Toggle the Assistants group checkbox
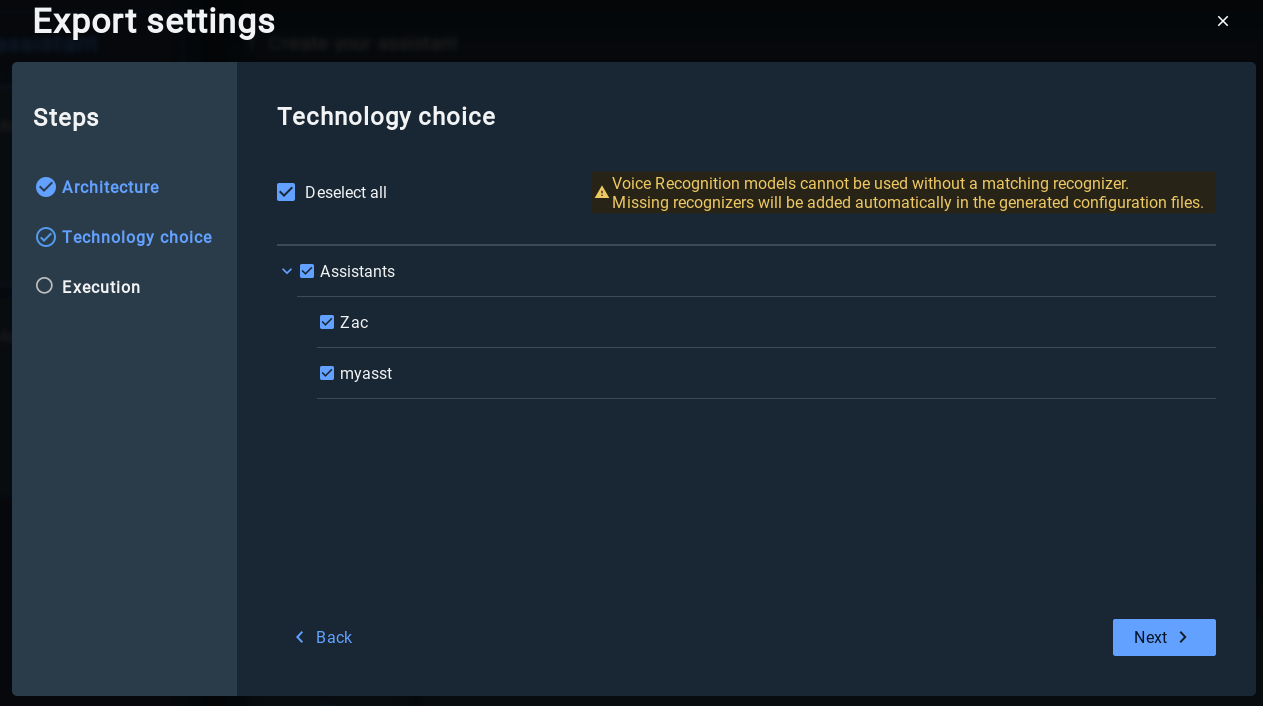The height and width of the screenshot is (706, 1263). [307, 271]
